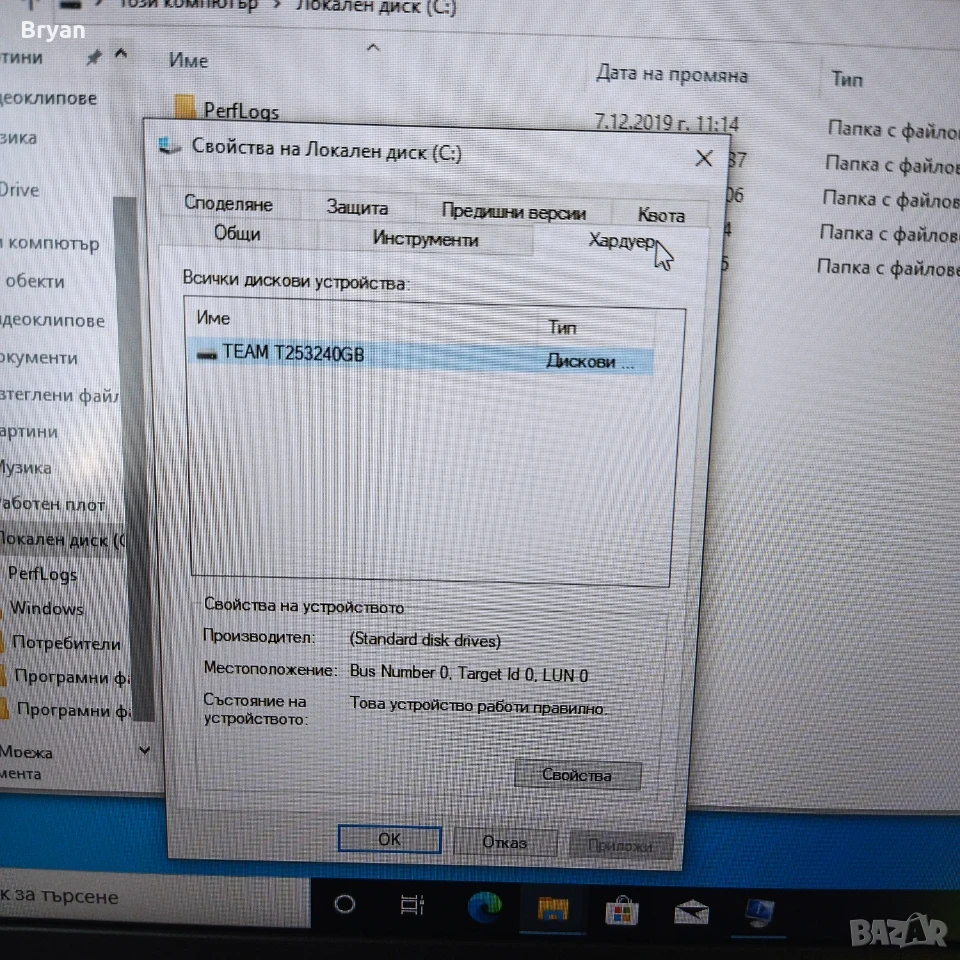Viewport: 960px width, 960px height.
Task: Switch to the Общи tab
Action: coord(238,233)
